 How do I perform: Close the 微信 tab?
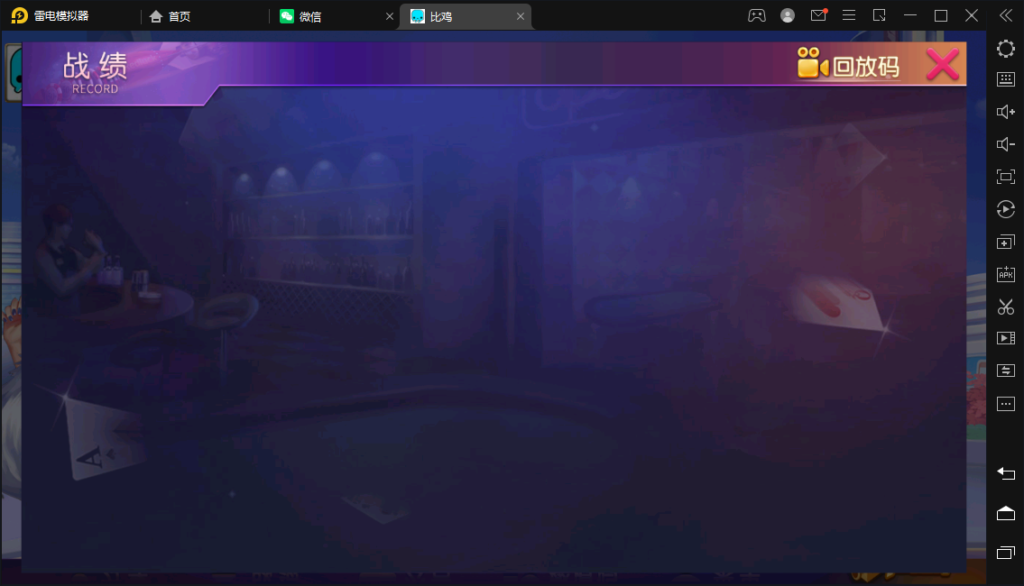click(x=390, y=16)
